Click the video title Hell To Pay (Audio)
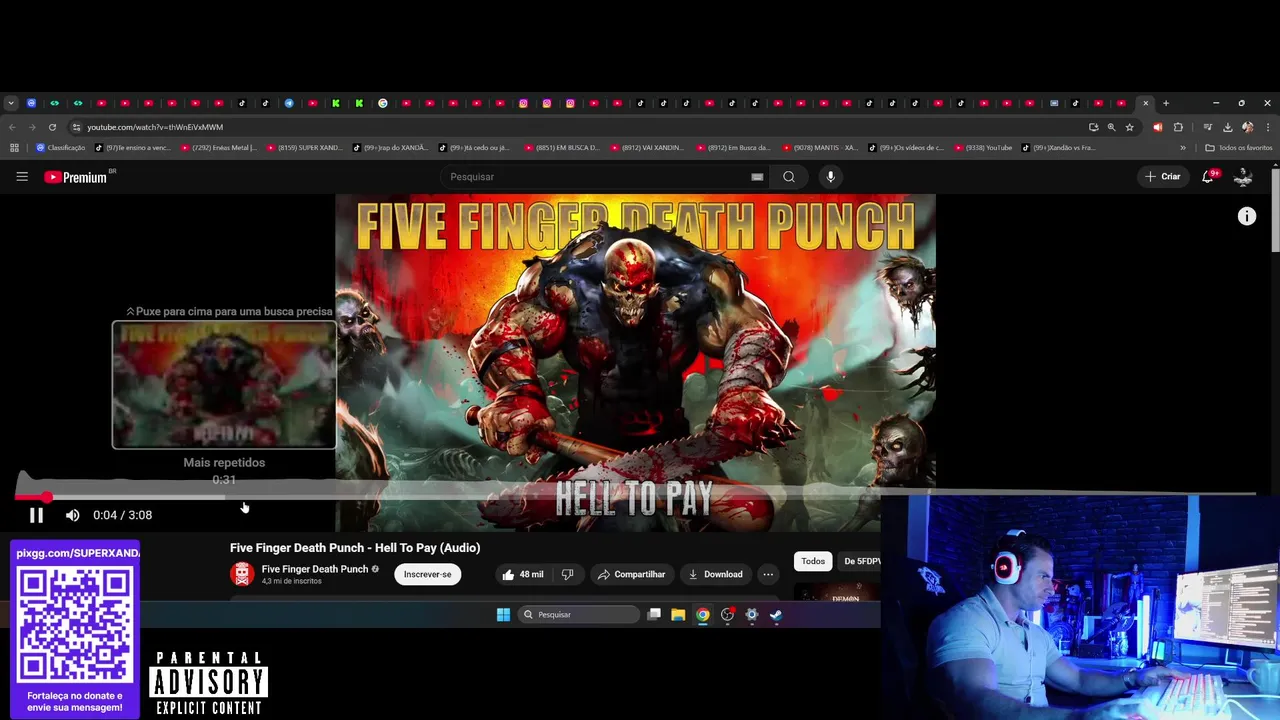Image resolution: width=1280 pixels, height=720 pixels. (x=355, y=548)
